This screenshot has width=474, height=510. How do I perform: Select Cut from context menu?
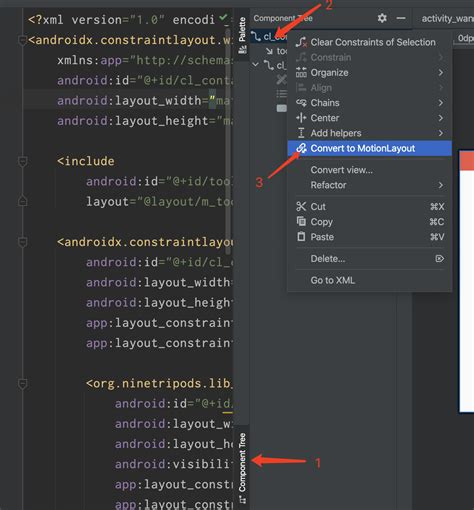[369, 207]
